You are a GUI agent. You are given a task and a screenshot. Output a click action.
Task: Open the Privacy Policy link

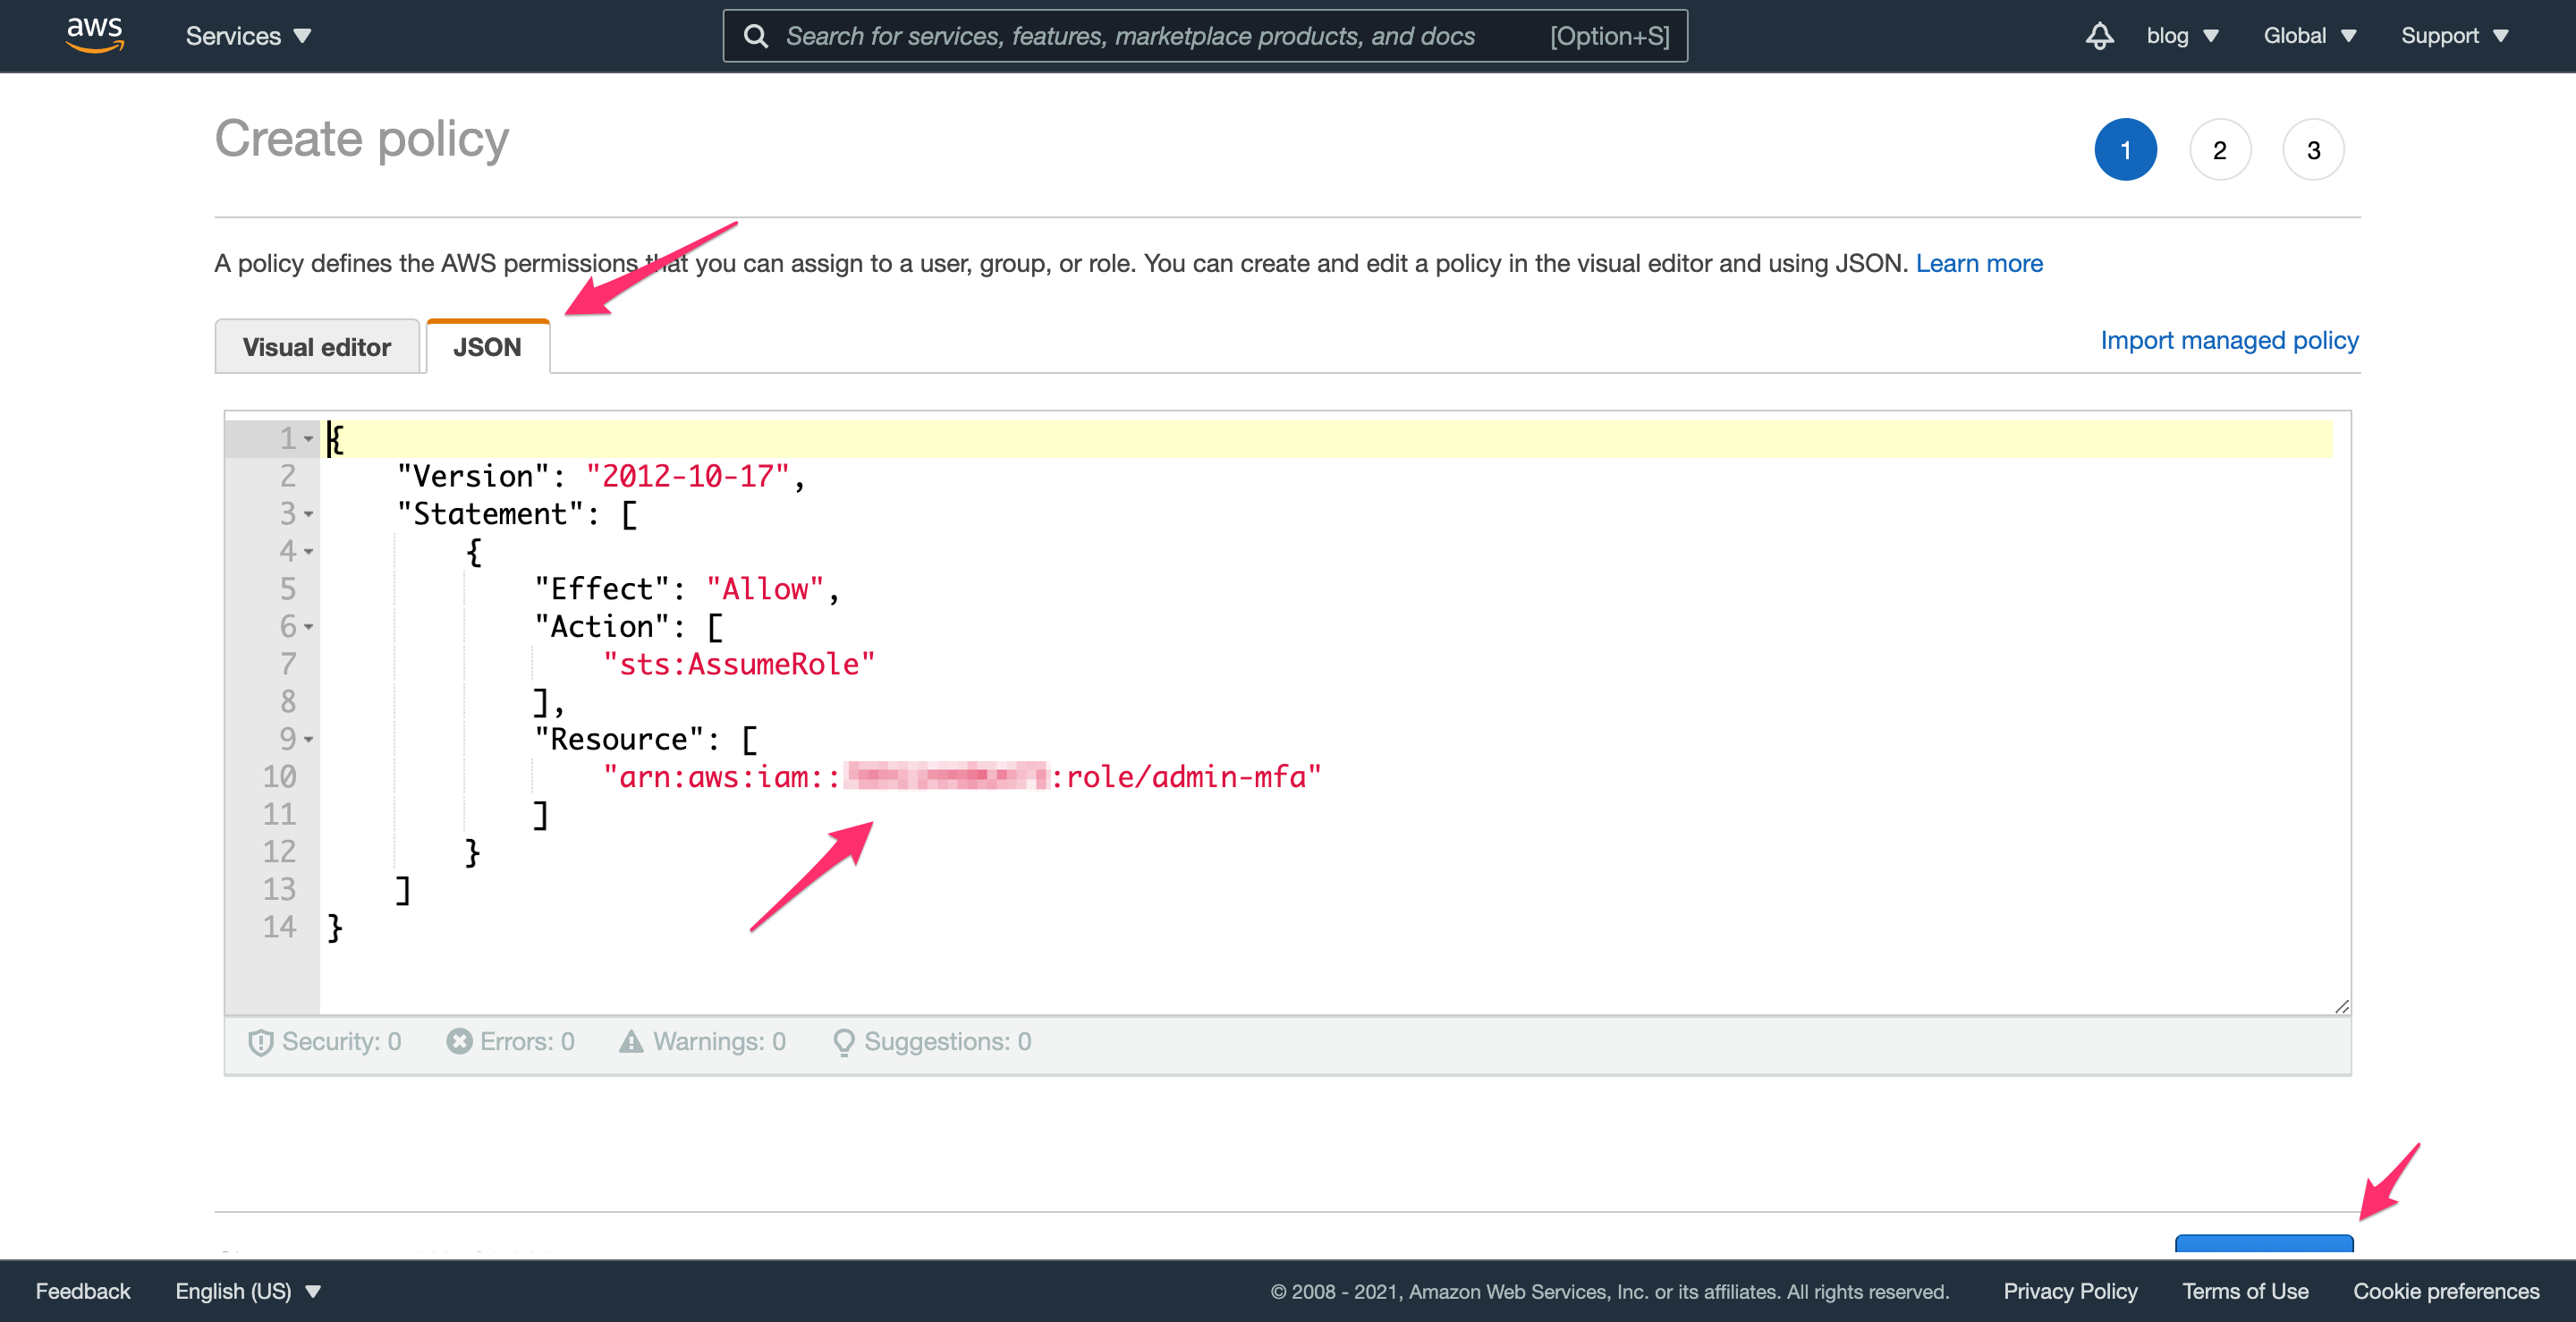coord(2070,1291)
